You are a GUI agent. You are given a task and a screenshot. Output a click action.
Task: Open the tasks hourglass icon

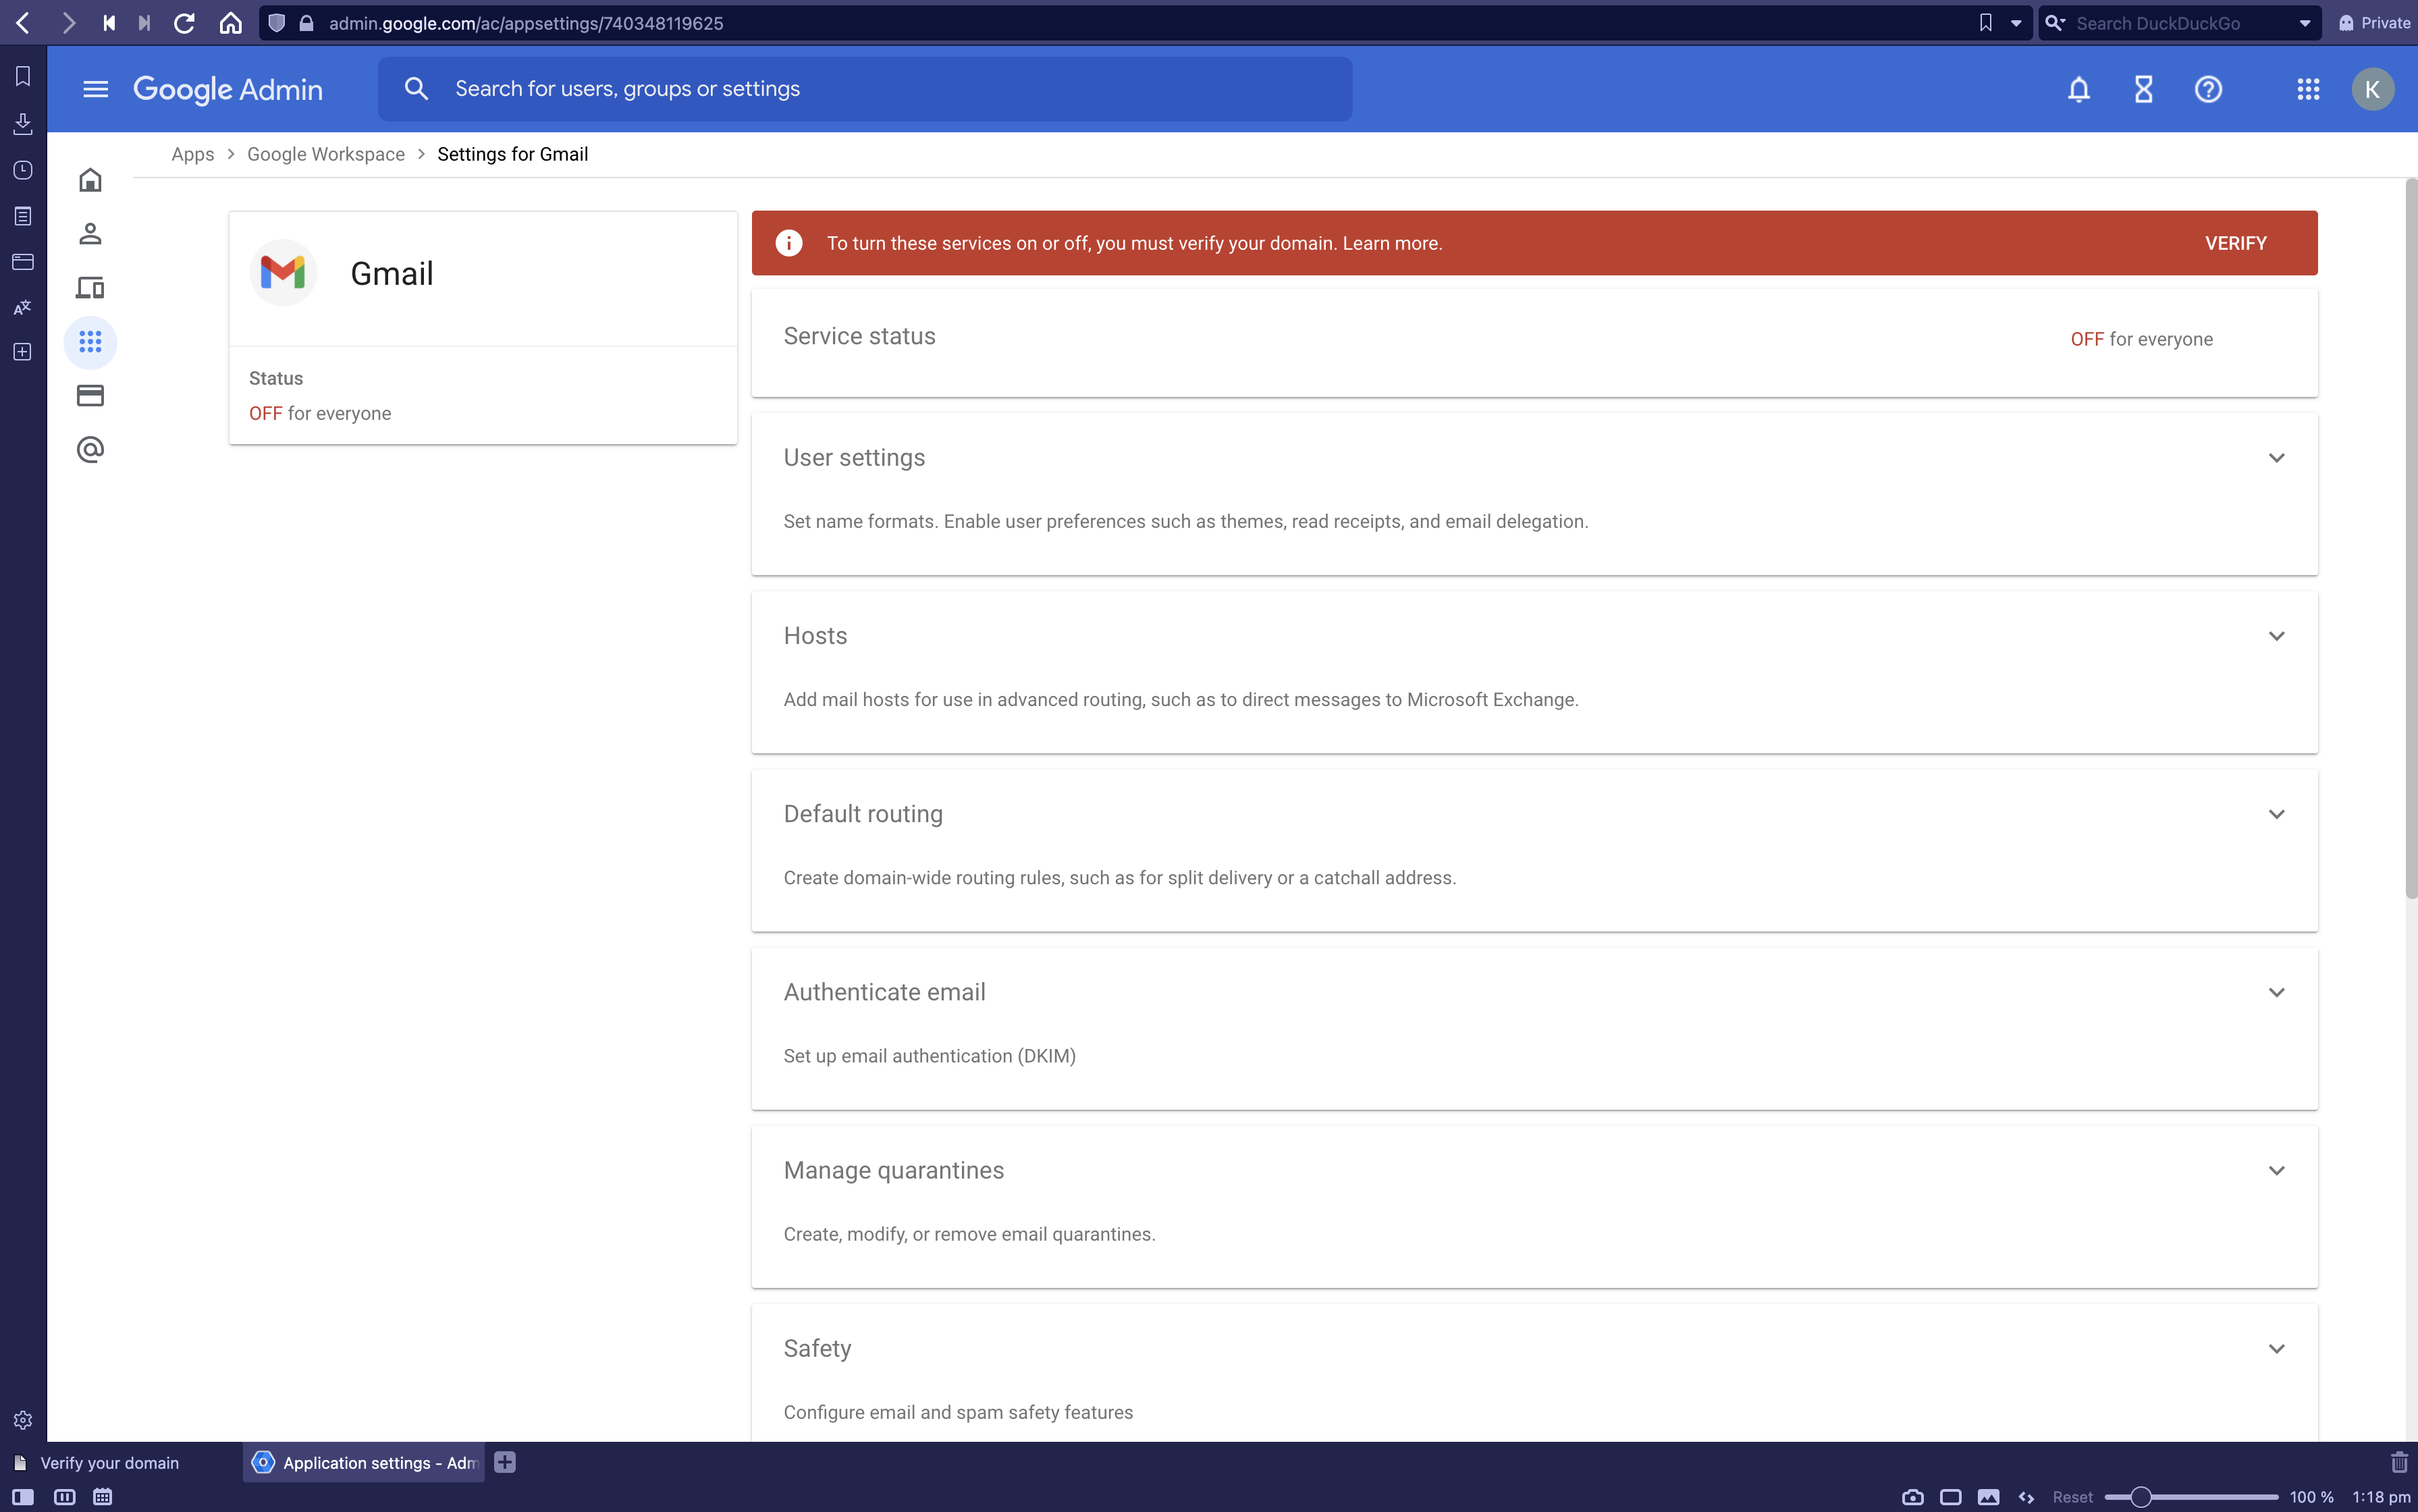tap(2143, 89)
